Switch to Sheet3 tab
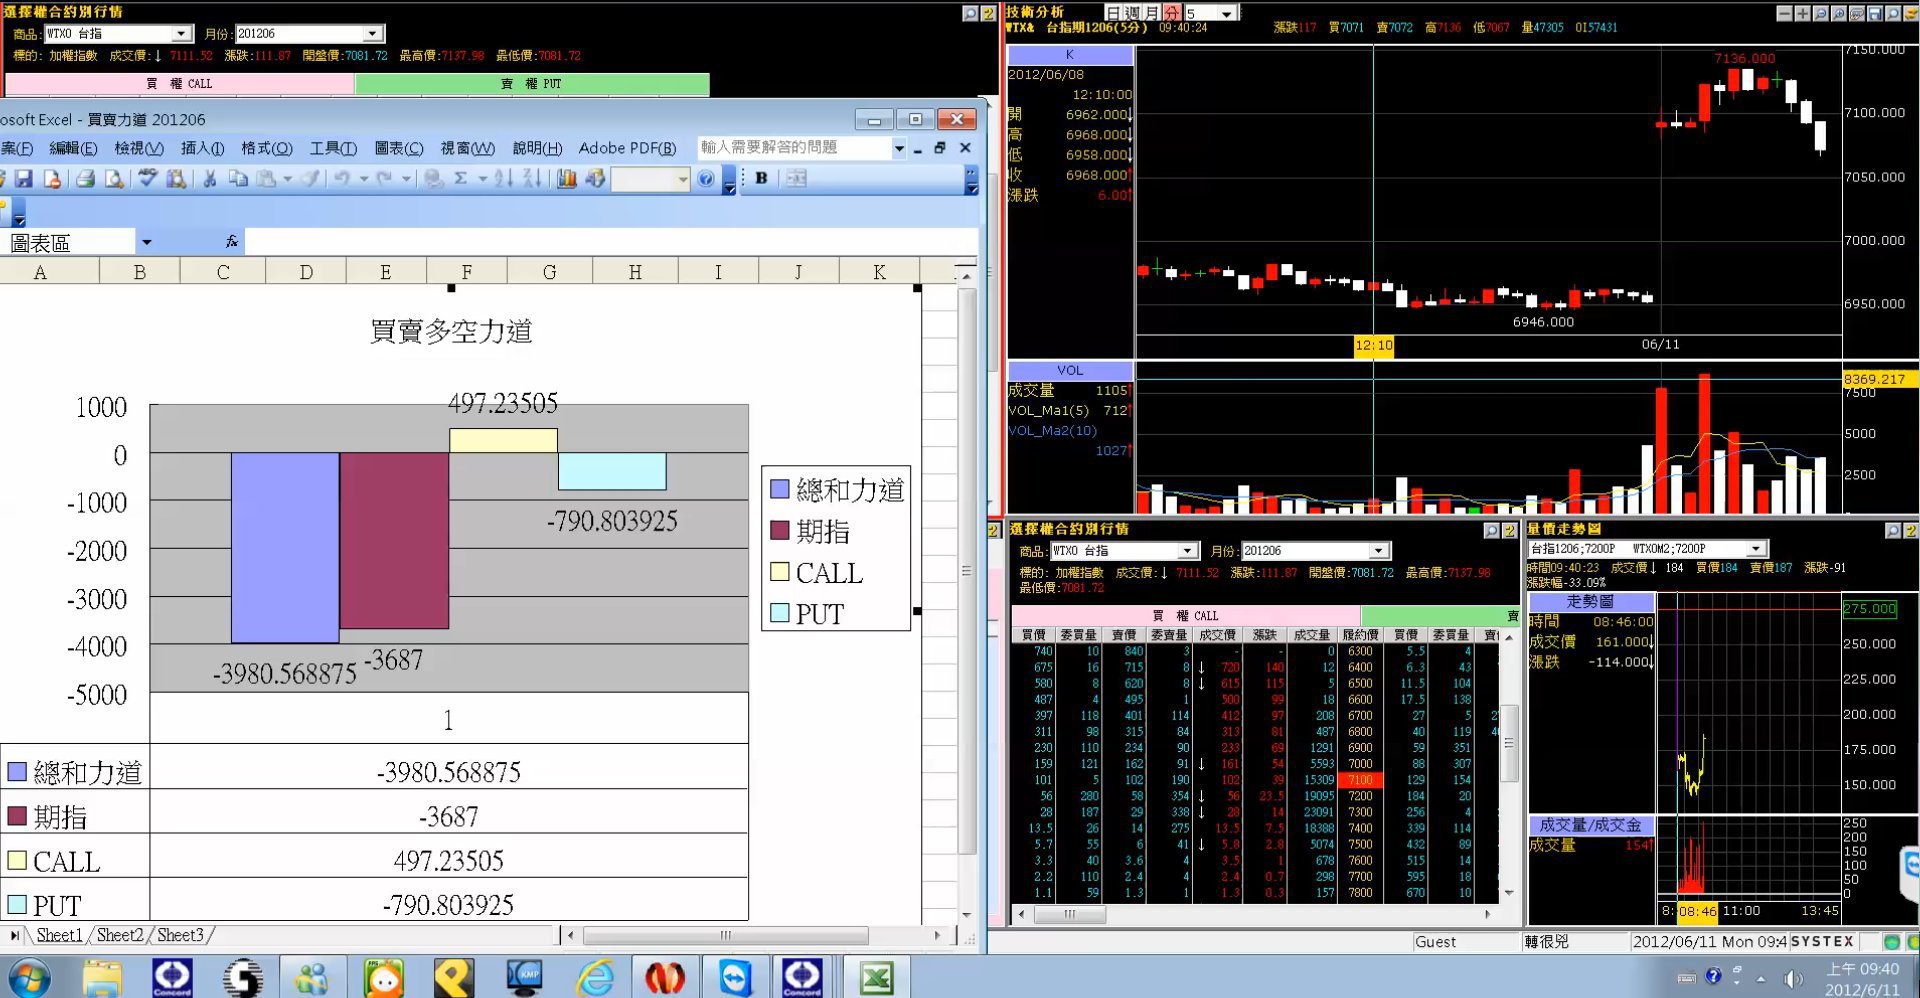The height and width of the screenshot is (998, 1920). click(180, 935)
